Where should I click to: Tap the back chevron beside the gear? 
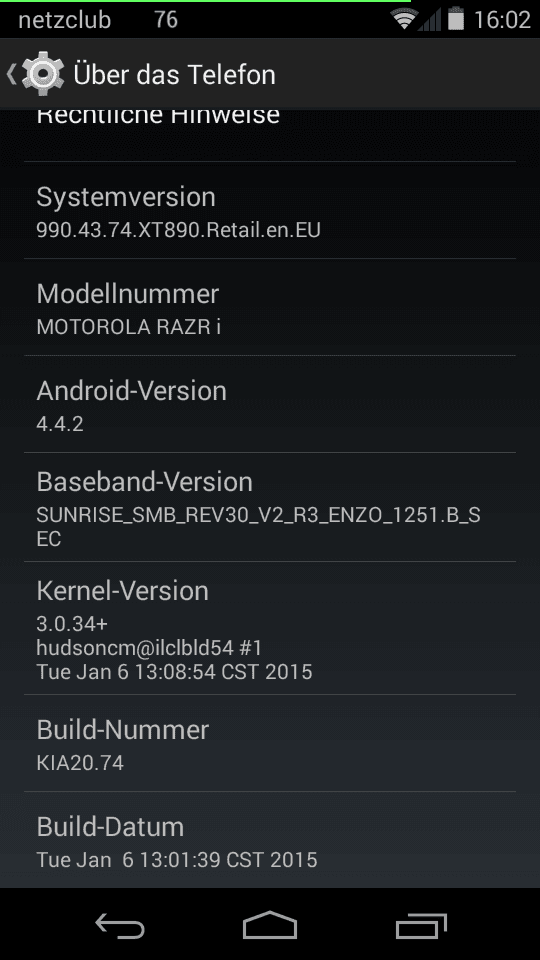pos(12,74)
